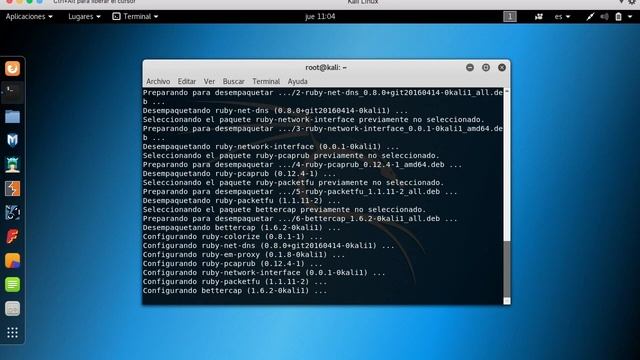Click the line 'Configurando ruby-network-interface (0.0.1-0kali1) ...'
The image size is (640, 360).
(264, 273)
